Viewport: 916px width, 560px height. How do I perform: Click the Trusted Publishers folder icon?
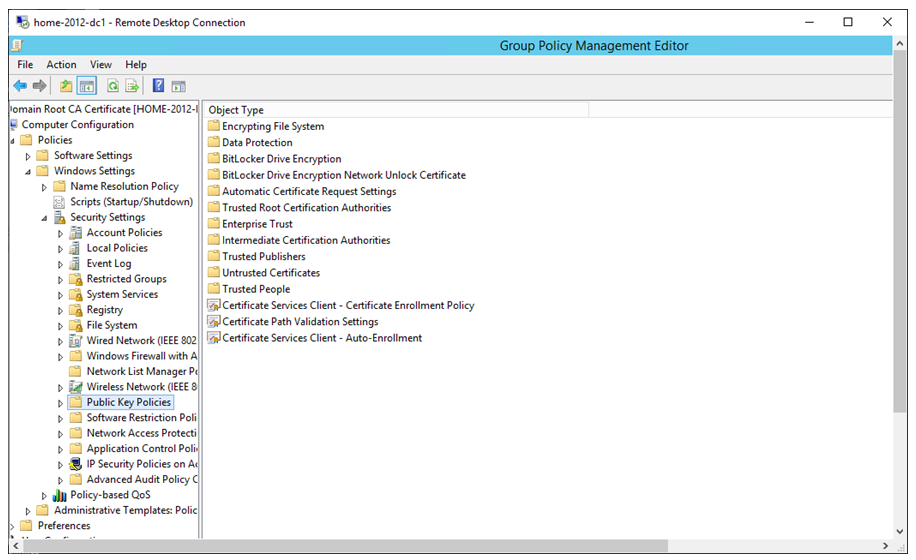214,256
